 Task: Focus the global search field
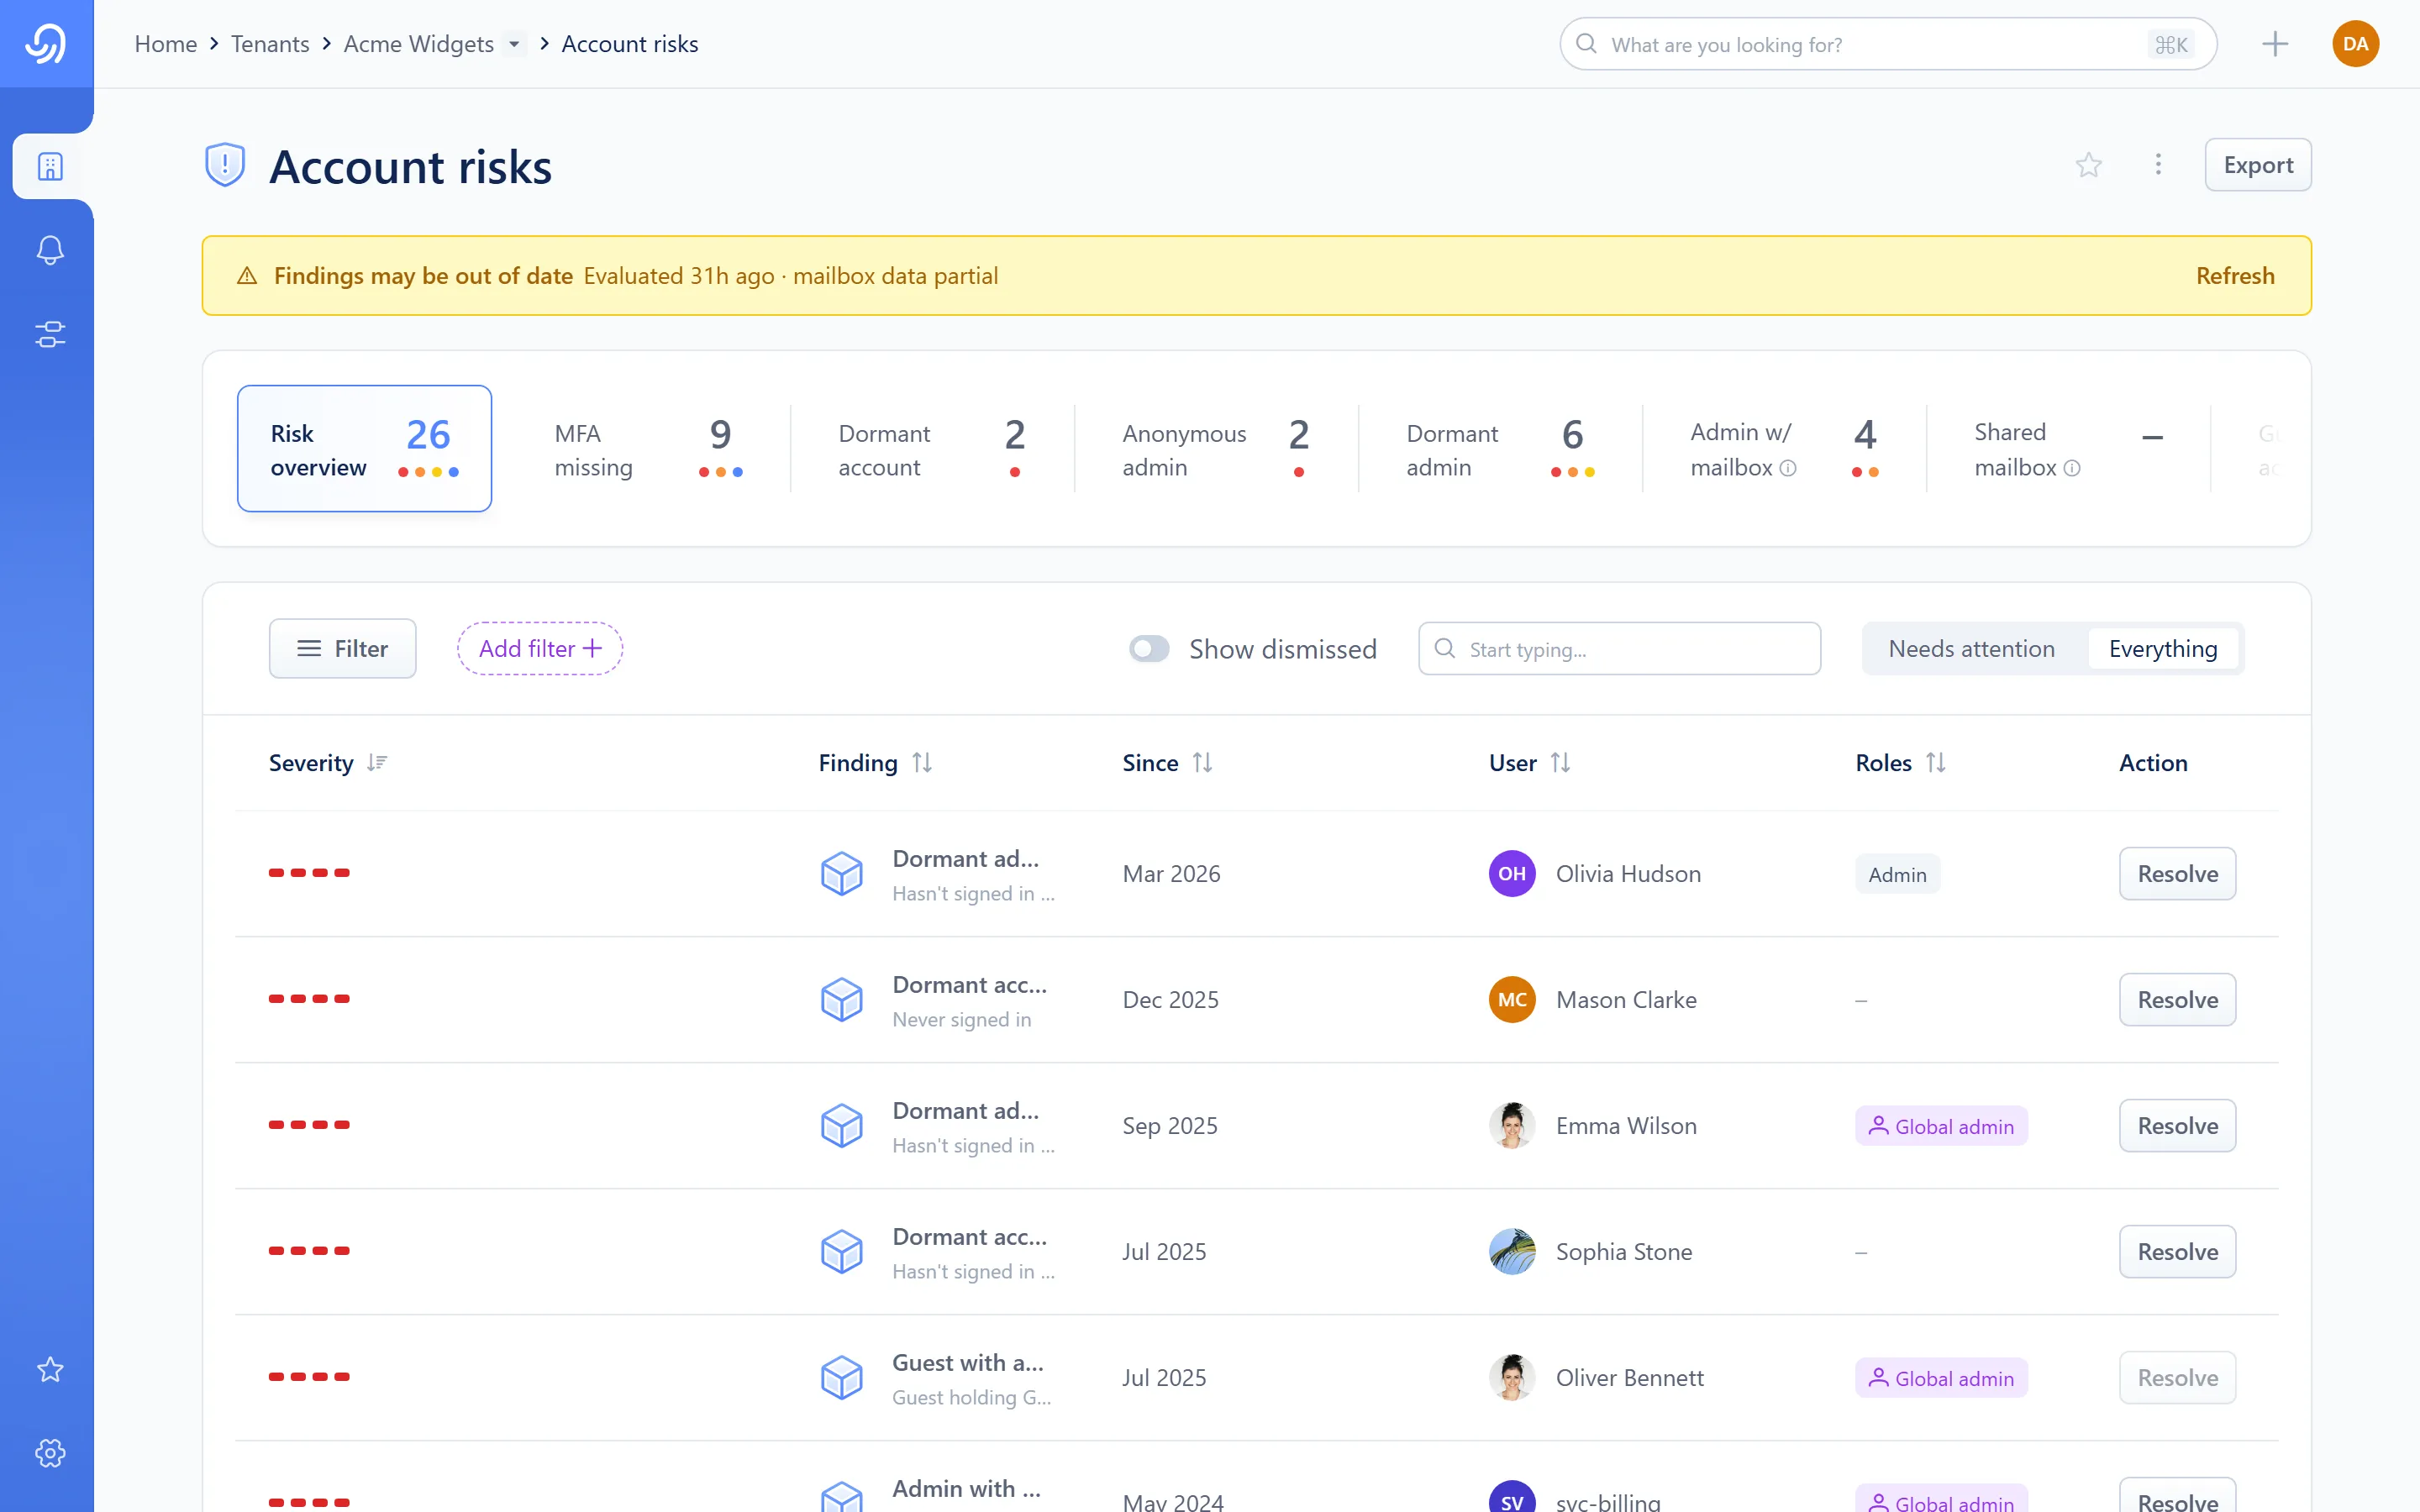coord(1888,44)
